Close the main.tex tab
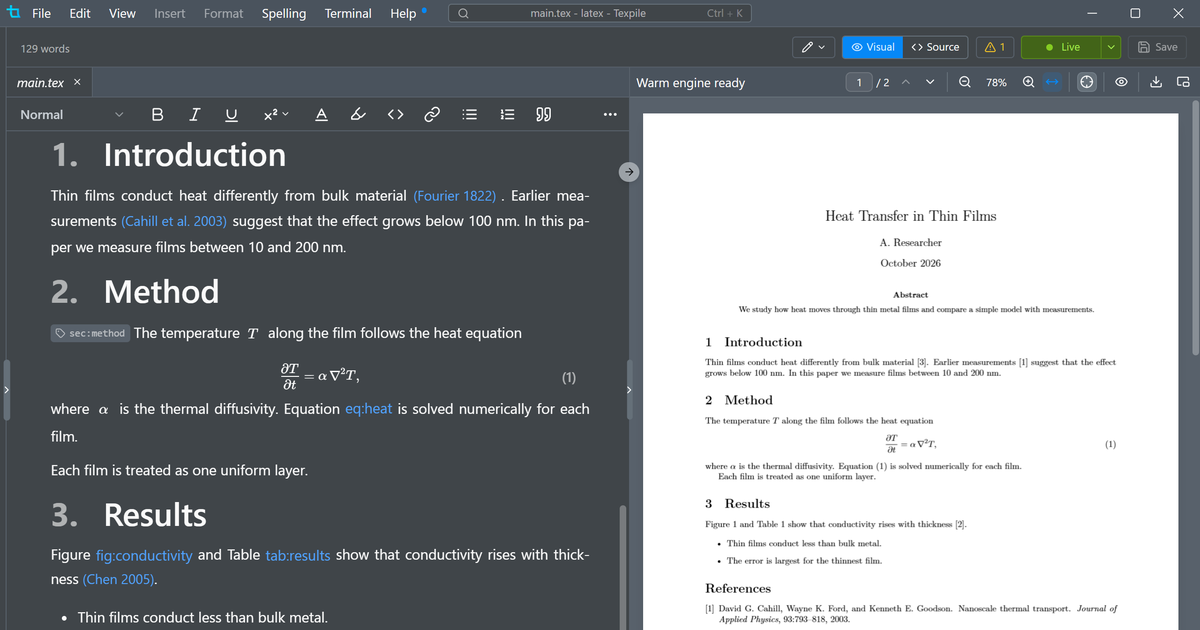 point(78,83)
